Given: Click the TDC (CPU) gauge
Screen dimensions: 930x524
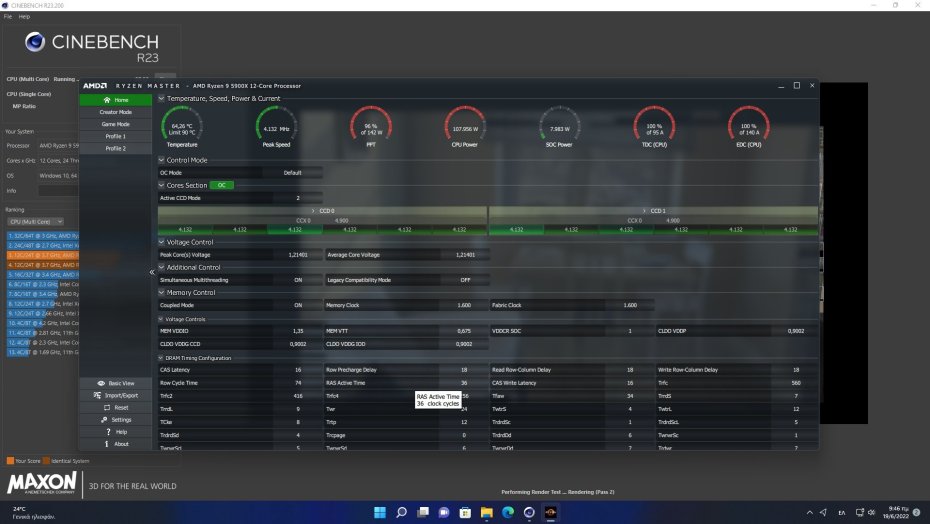Looking at the screenshot, I should point(654,126).
